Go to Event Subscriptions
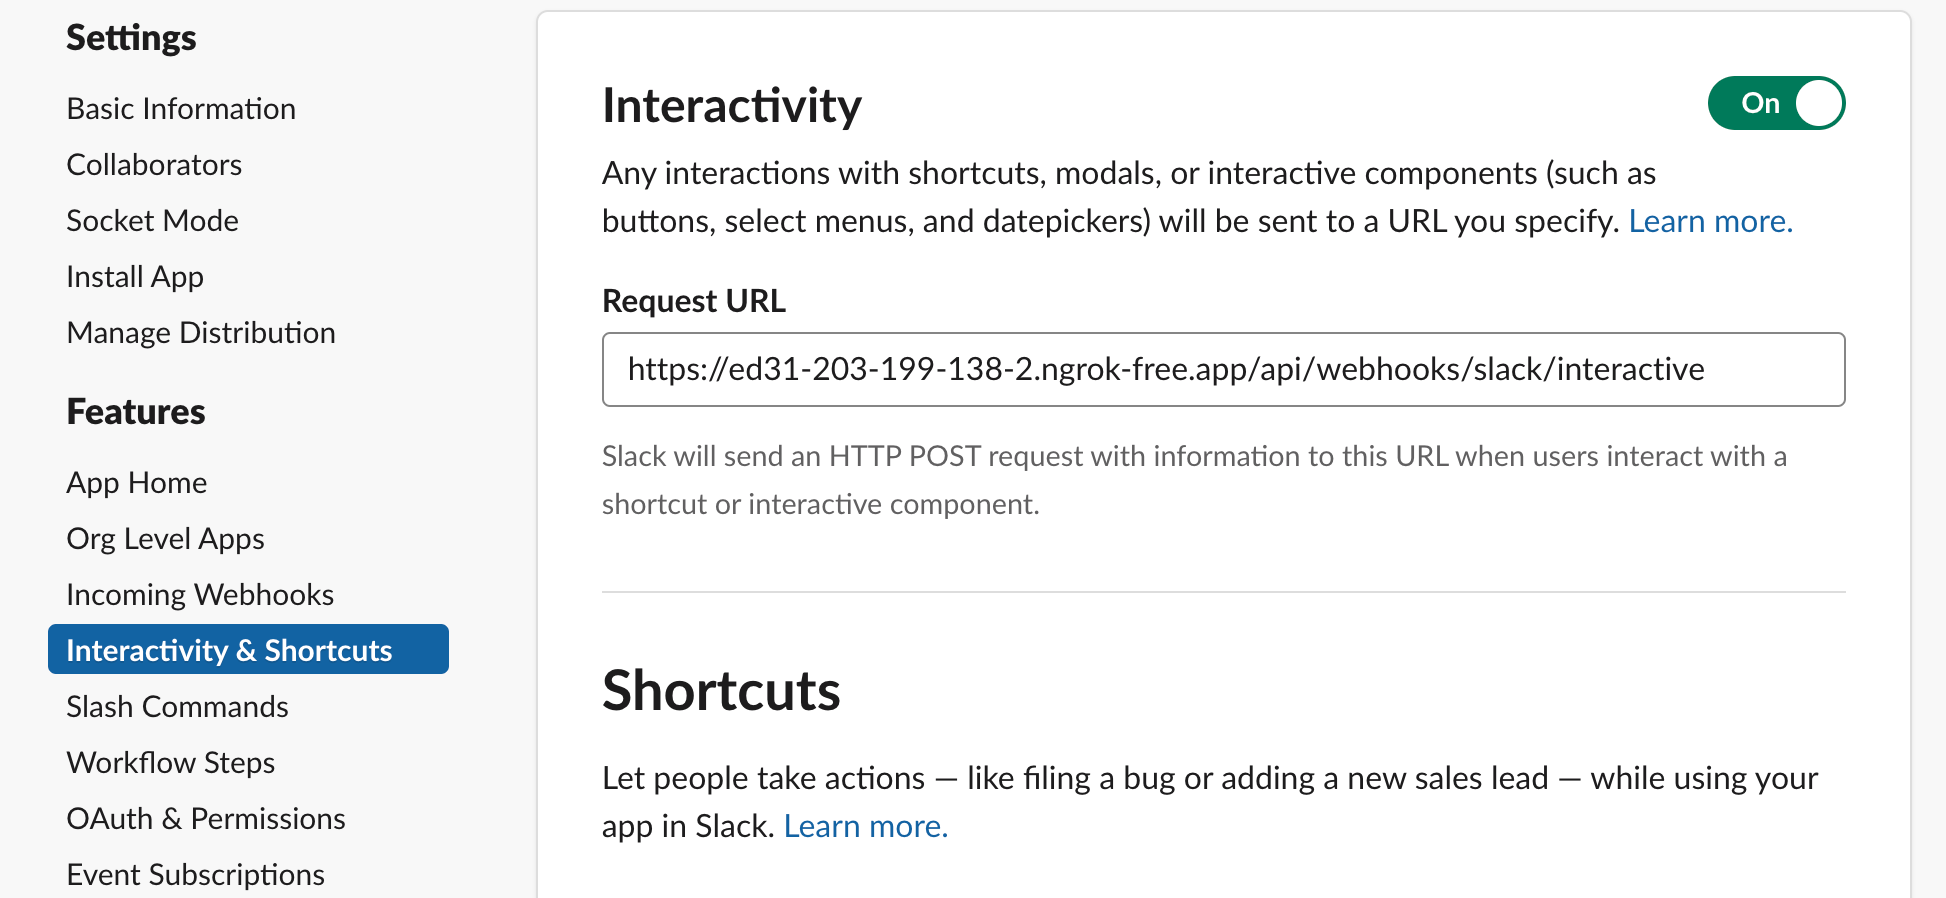This screenshot has width=1946, height=898. [195, 875]
